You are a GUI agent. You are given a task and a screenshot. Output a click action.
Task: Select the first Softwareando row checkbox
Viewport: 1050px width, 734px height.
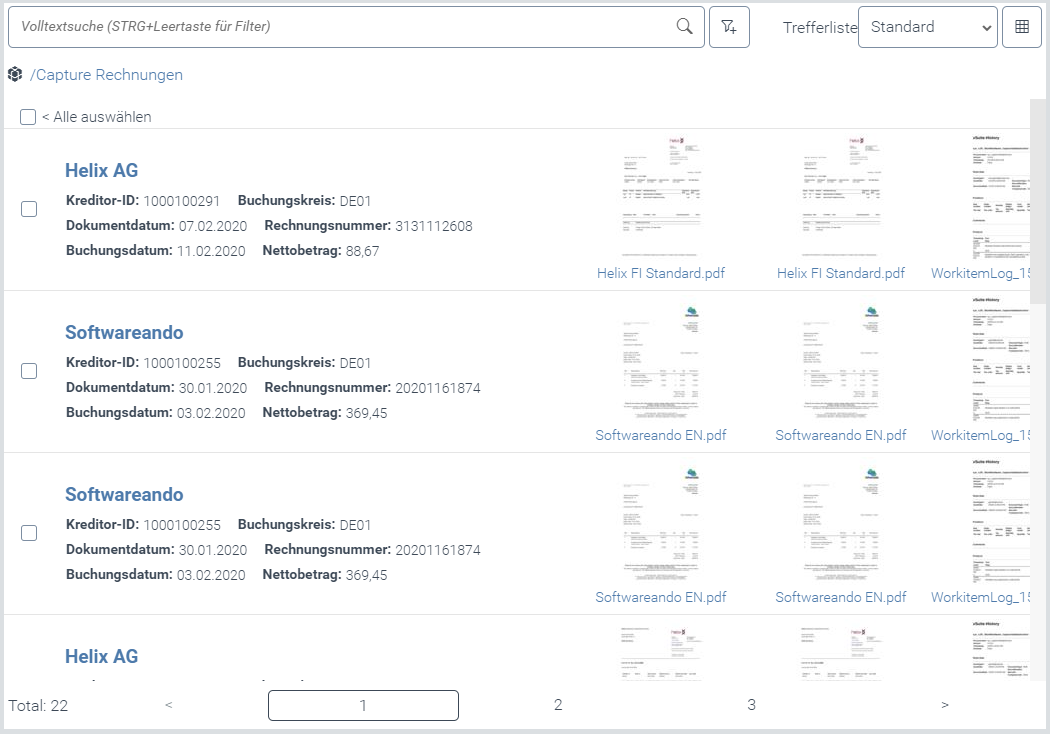(x=29, y=371)
